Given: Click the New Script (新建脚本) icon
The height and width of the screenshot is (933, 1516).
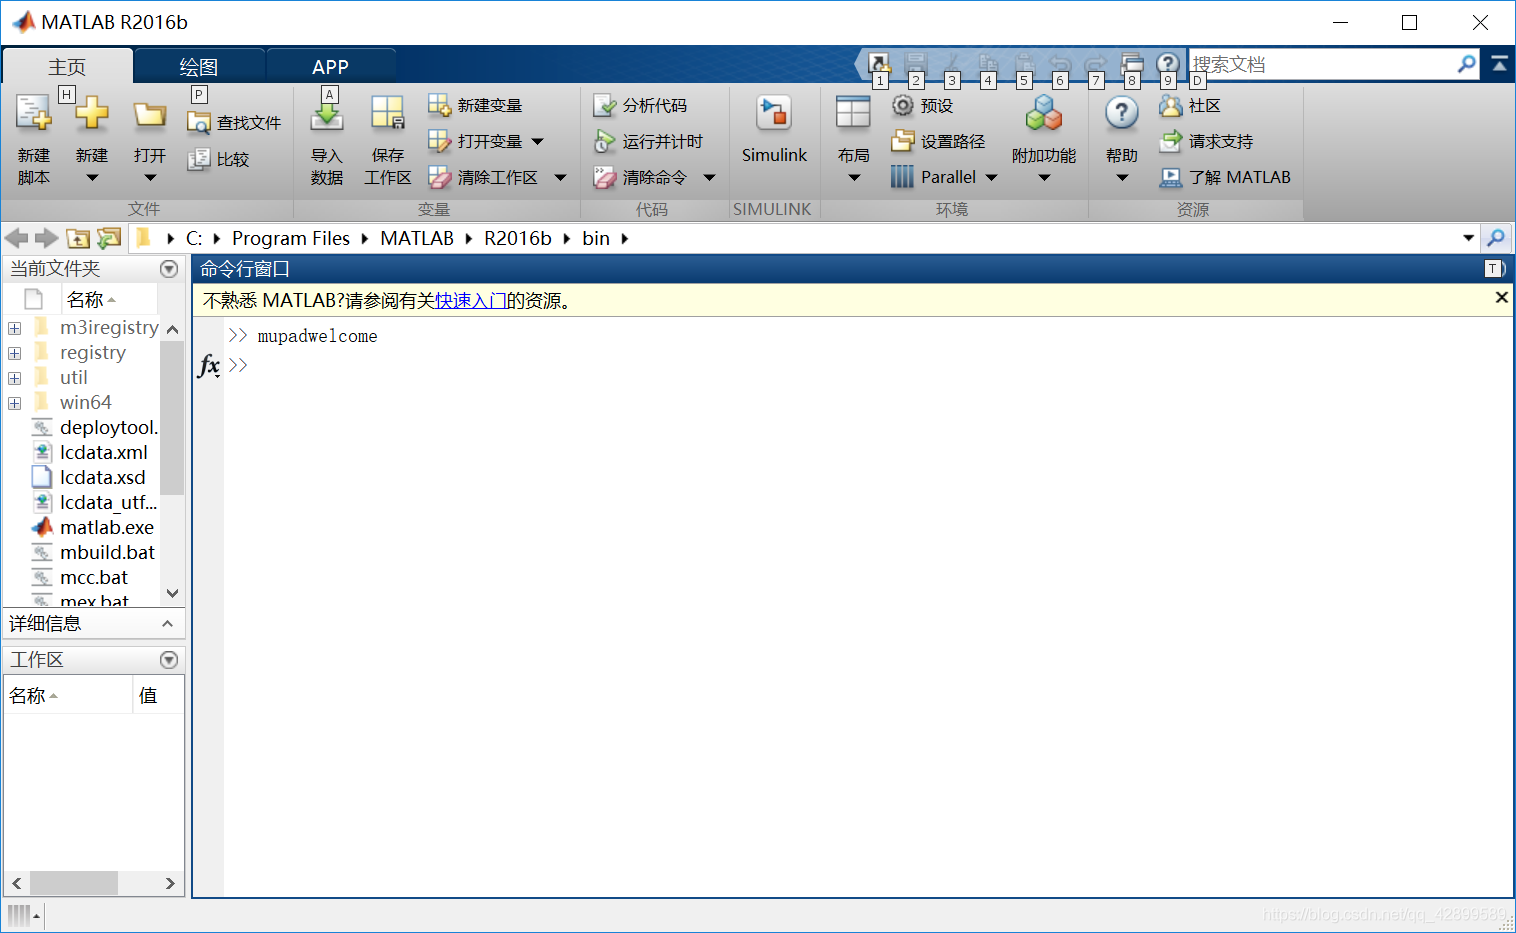Looking at the screenshot, I should click(x=33, y=114).
